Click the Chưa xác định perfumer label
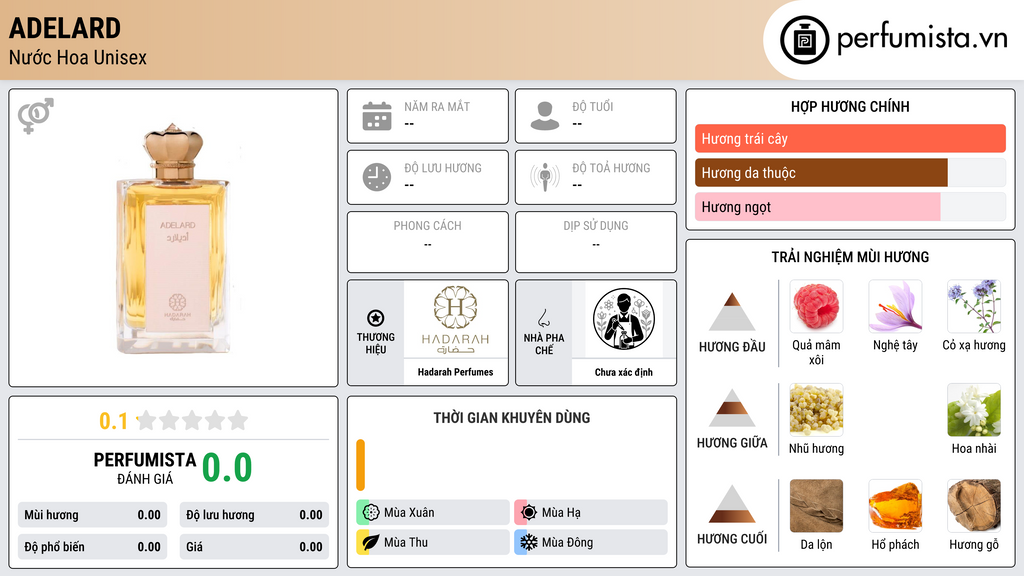This screenshot has width=1024, height=576. pos(624,372)
